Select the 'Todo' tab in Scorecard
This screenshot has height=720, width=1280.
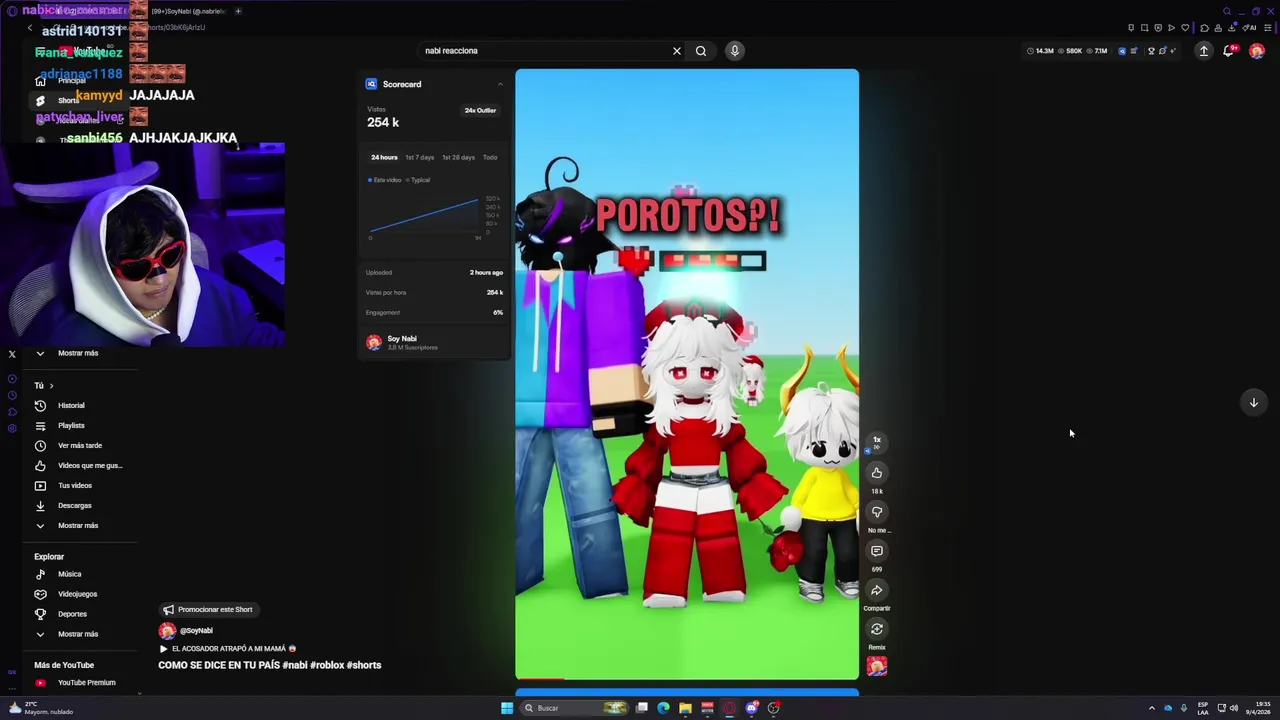(x=490, y=157)
